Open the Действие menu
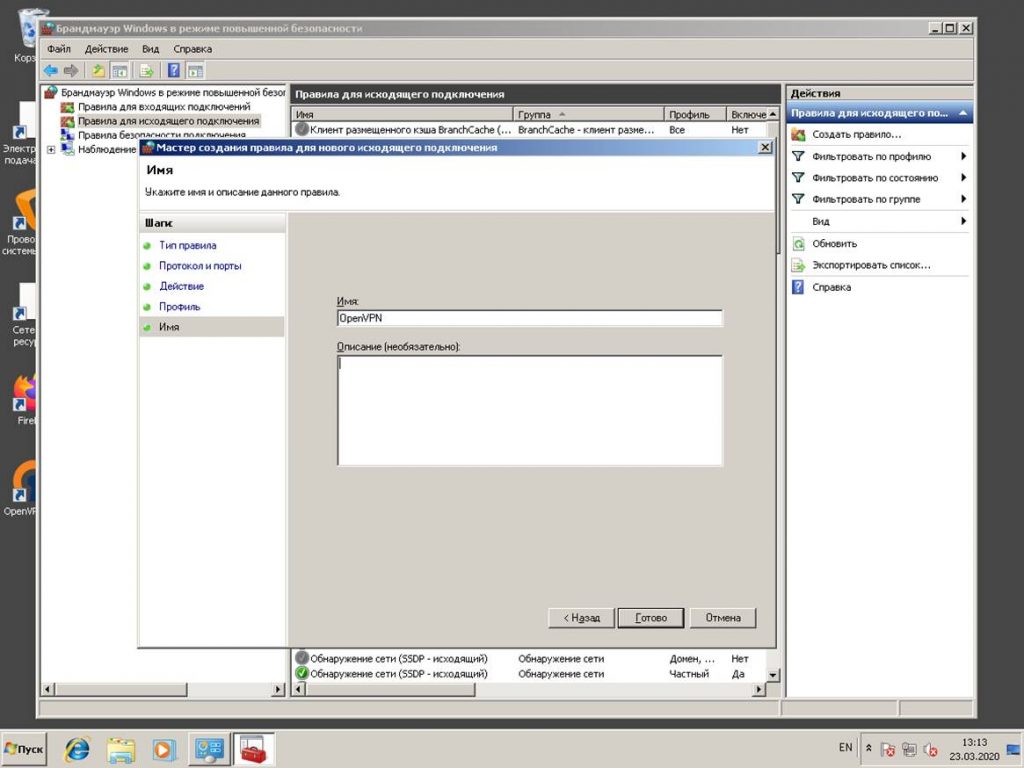Viewport: 1024px width, 768px height. coord(106,49)
